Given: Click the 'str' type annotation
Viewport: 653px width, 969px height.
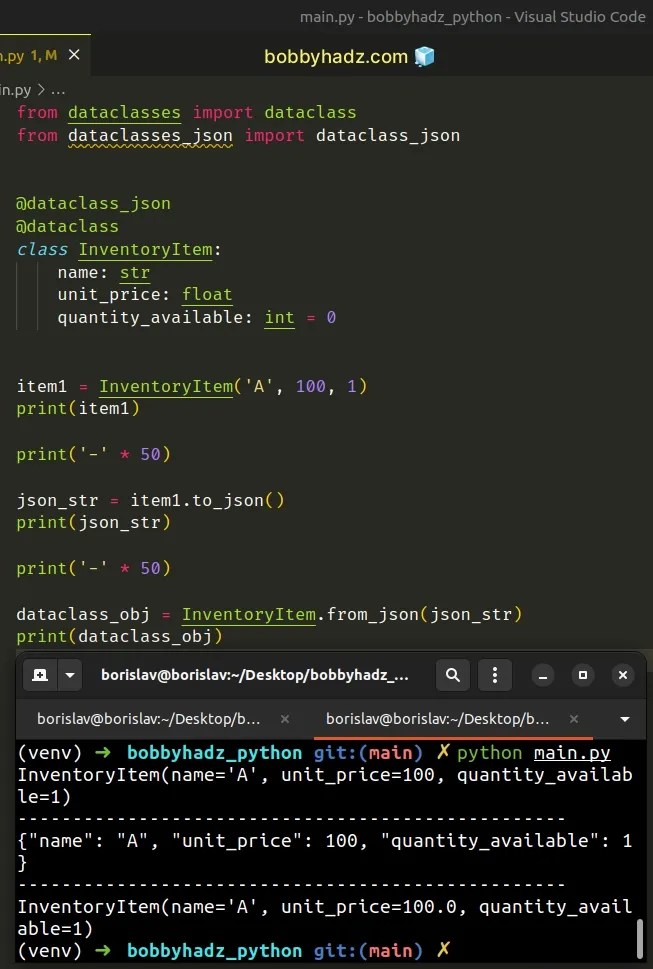Looking at the screenshot, I should pos(135,273).
